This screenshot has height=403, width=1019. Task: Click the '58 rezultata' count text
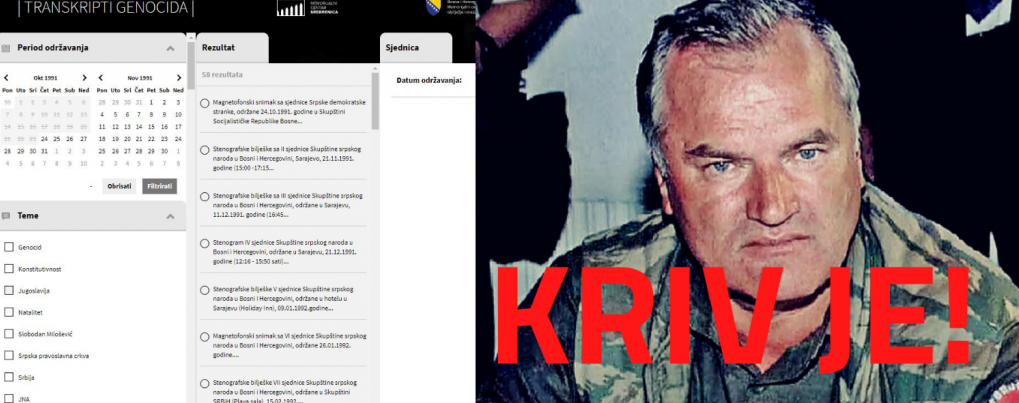tap(222, 75)
